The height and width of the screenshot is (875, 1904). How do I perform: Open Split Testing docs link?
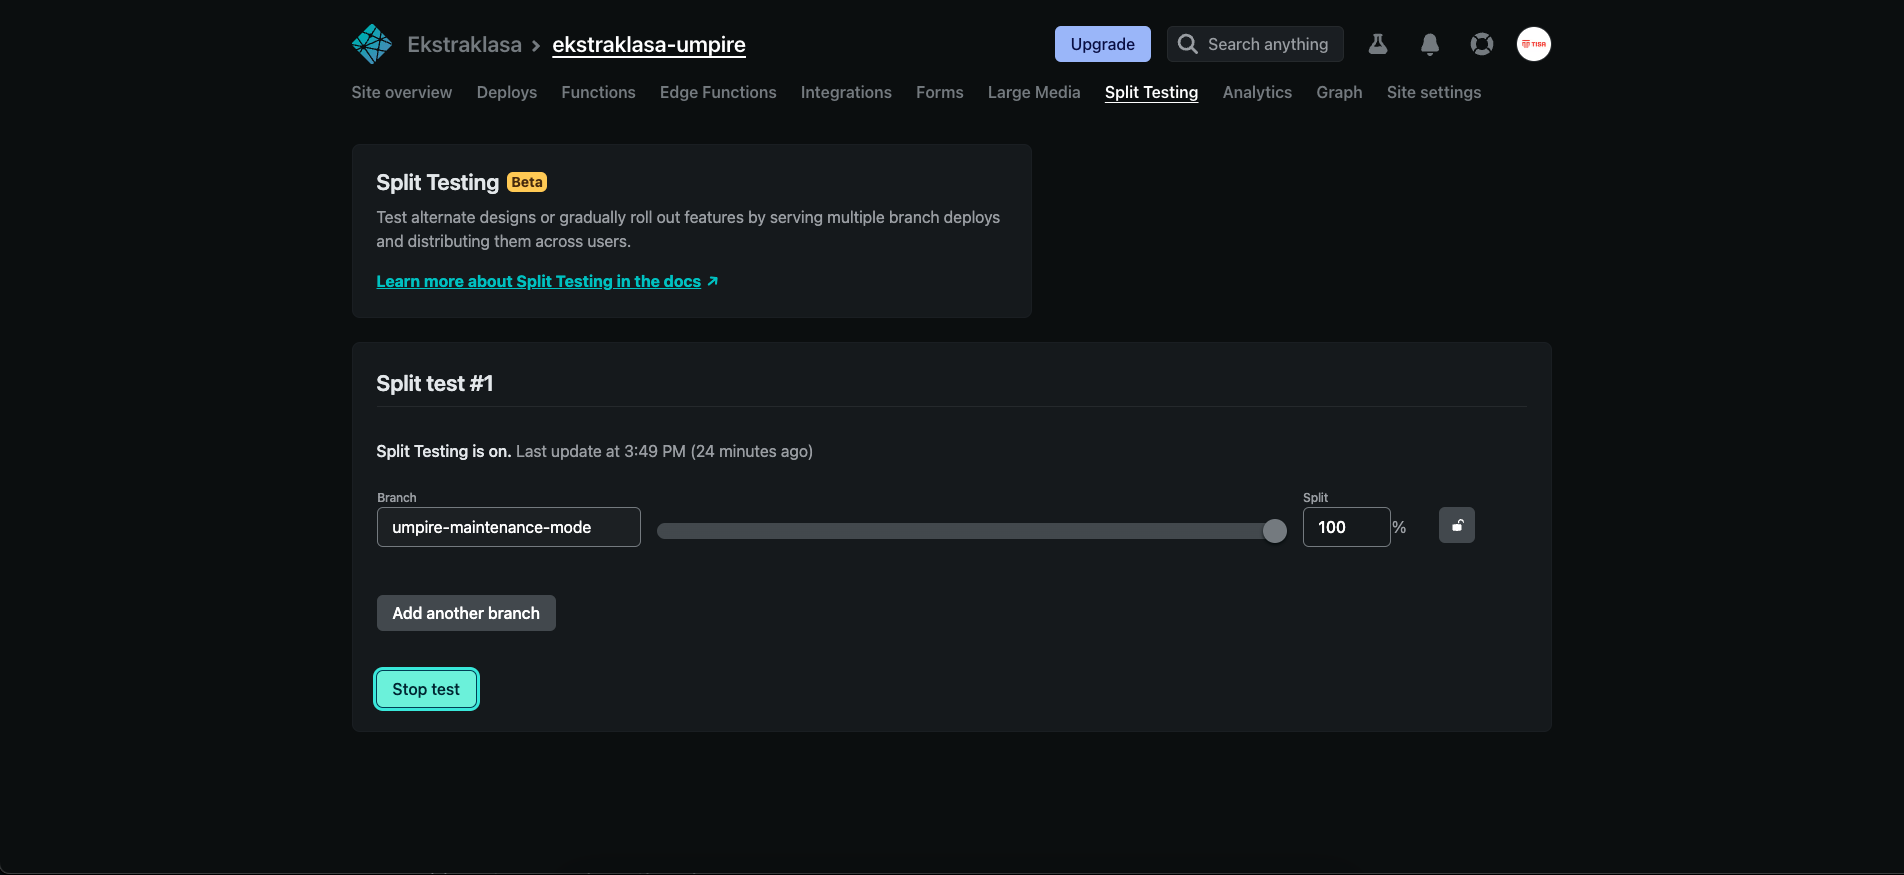[x=547, y=281]
